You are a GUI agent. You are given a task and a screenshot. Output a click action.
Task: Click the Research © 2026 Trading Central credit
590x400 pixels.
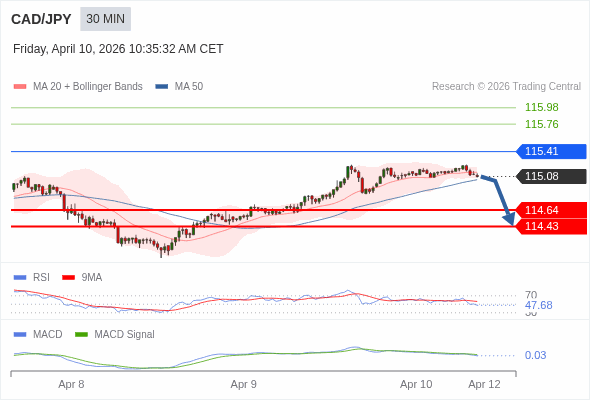tap(506, 87)
